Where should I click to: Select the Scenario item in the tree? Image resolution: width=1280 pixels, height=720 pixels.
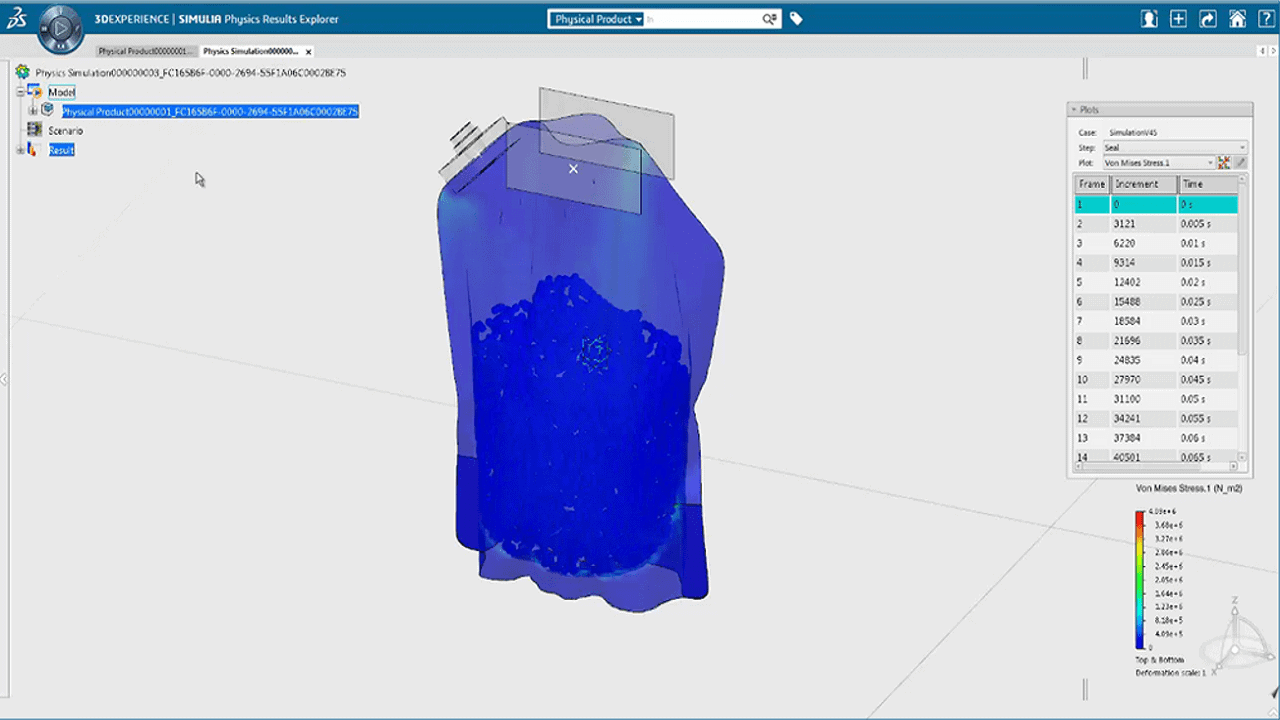pos(65,131)
